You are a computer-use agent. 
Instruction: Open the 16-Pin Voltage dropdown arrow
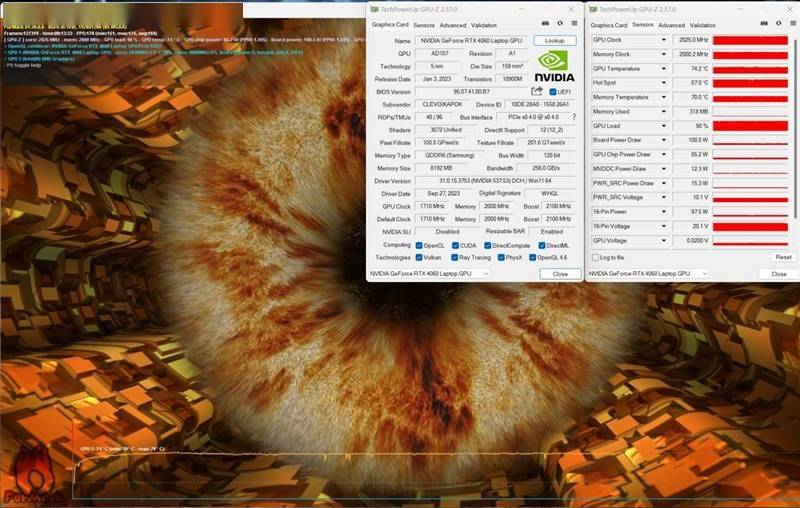[664, 226]
